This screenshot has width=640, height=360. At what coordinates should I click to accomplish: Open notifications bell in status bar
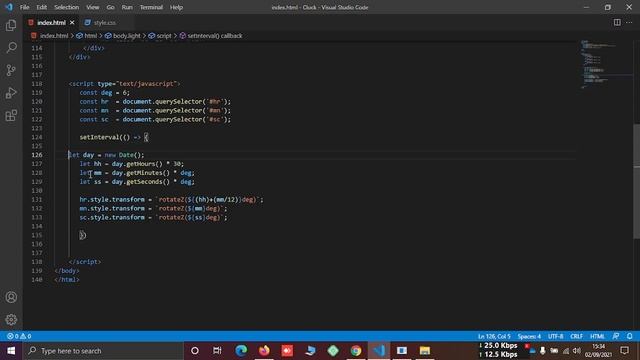[x=630, y=336]
